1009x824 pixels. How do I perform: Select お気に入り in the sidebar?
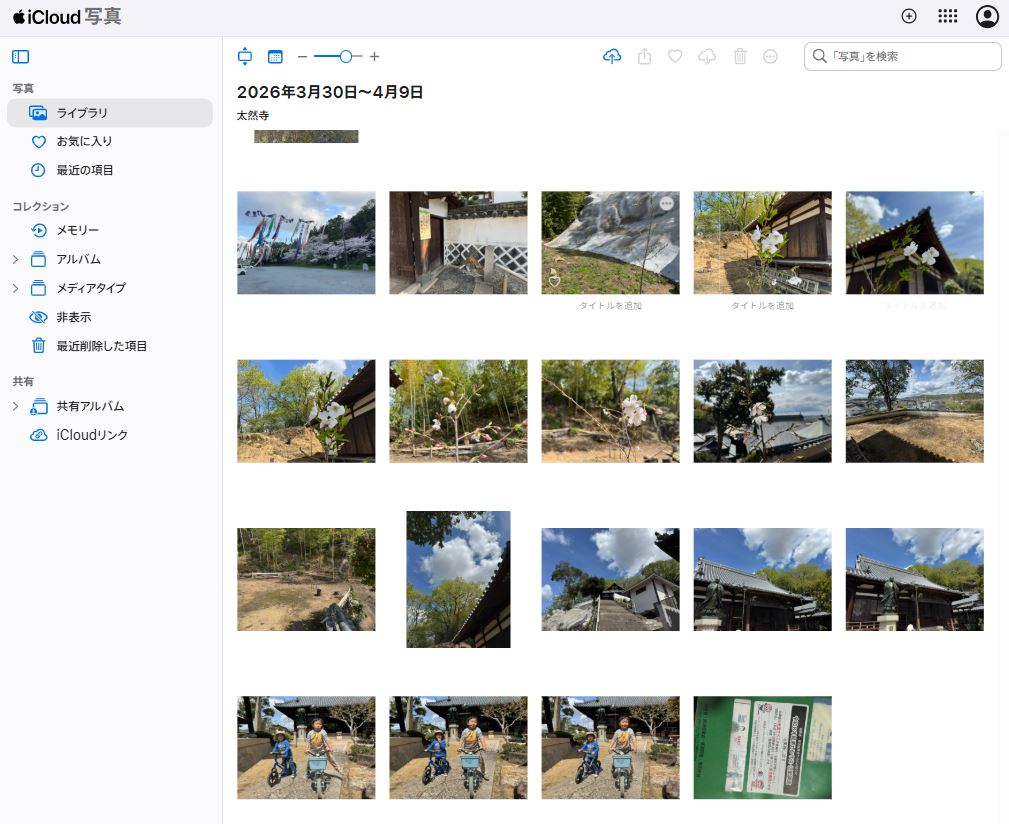pyautogui.click(x=84, y=142)
